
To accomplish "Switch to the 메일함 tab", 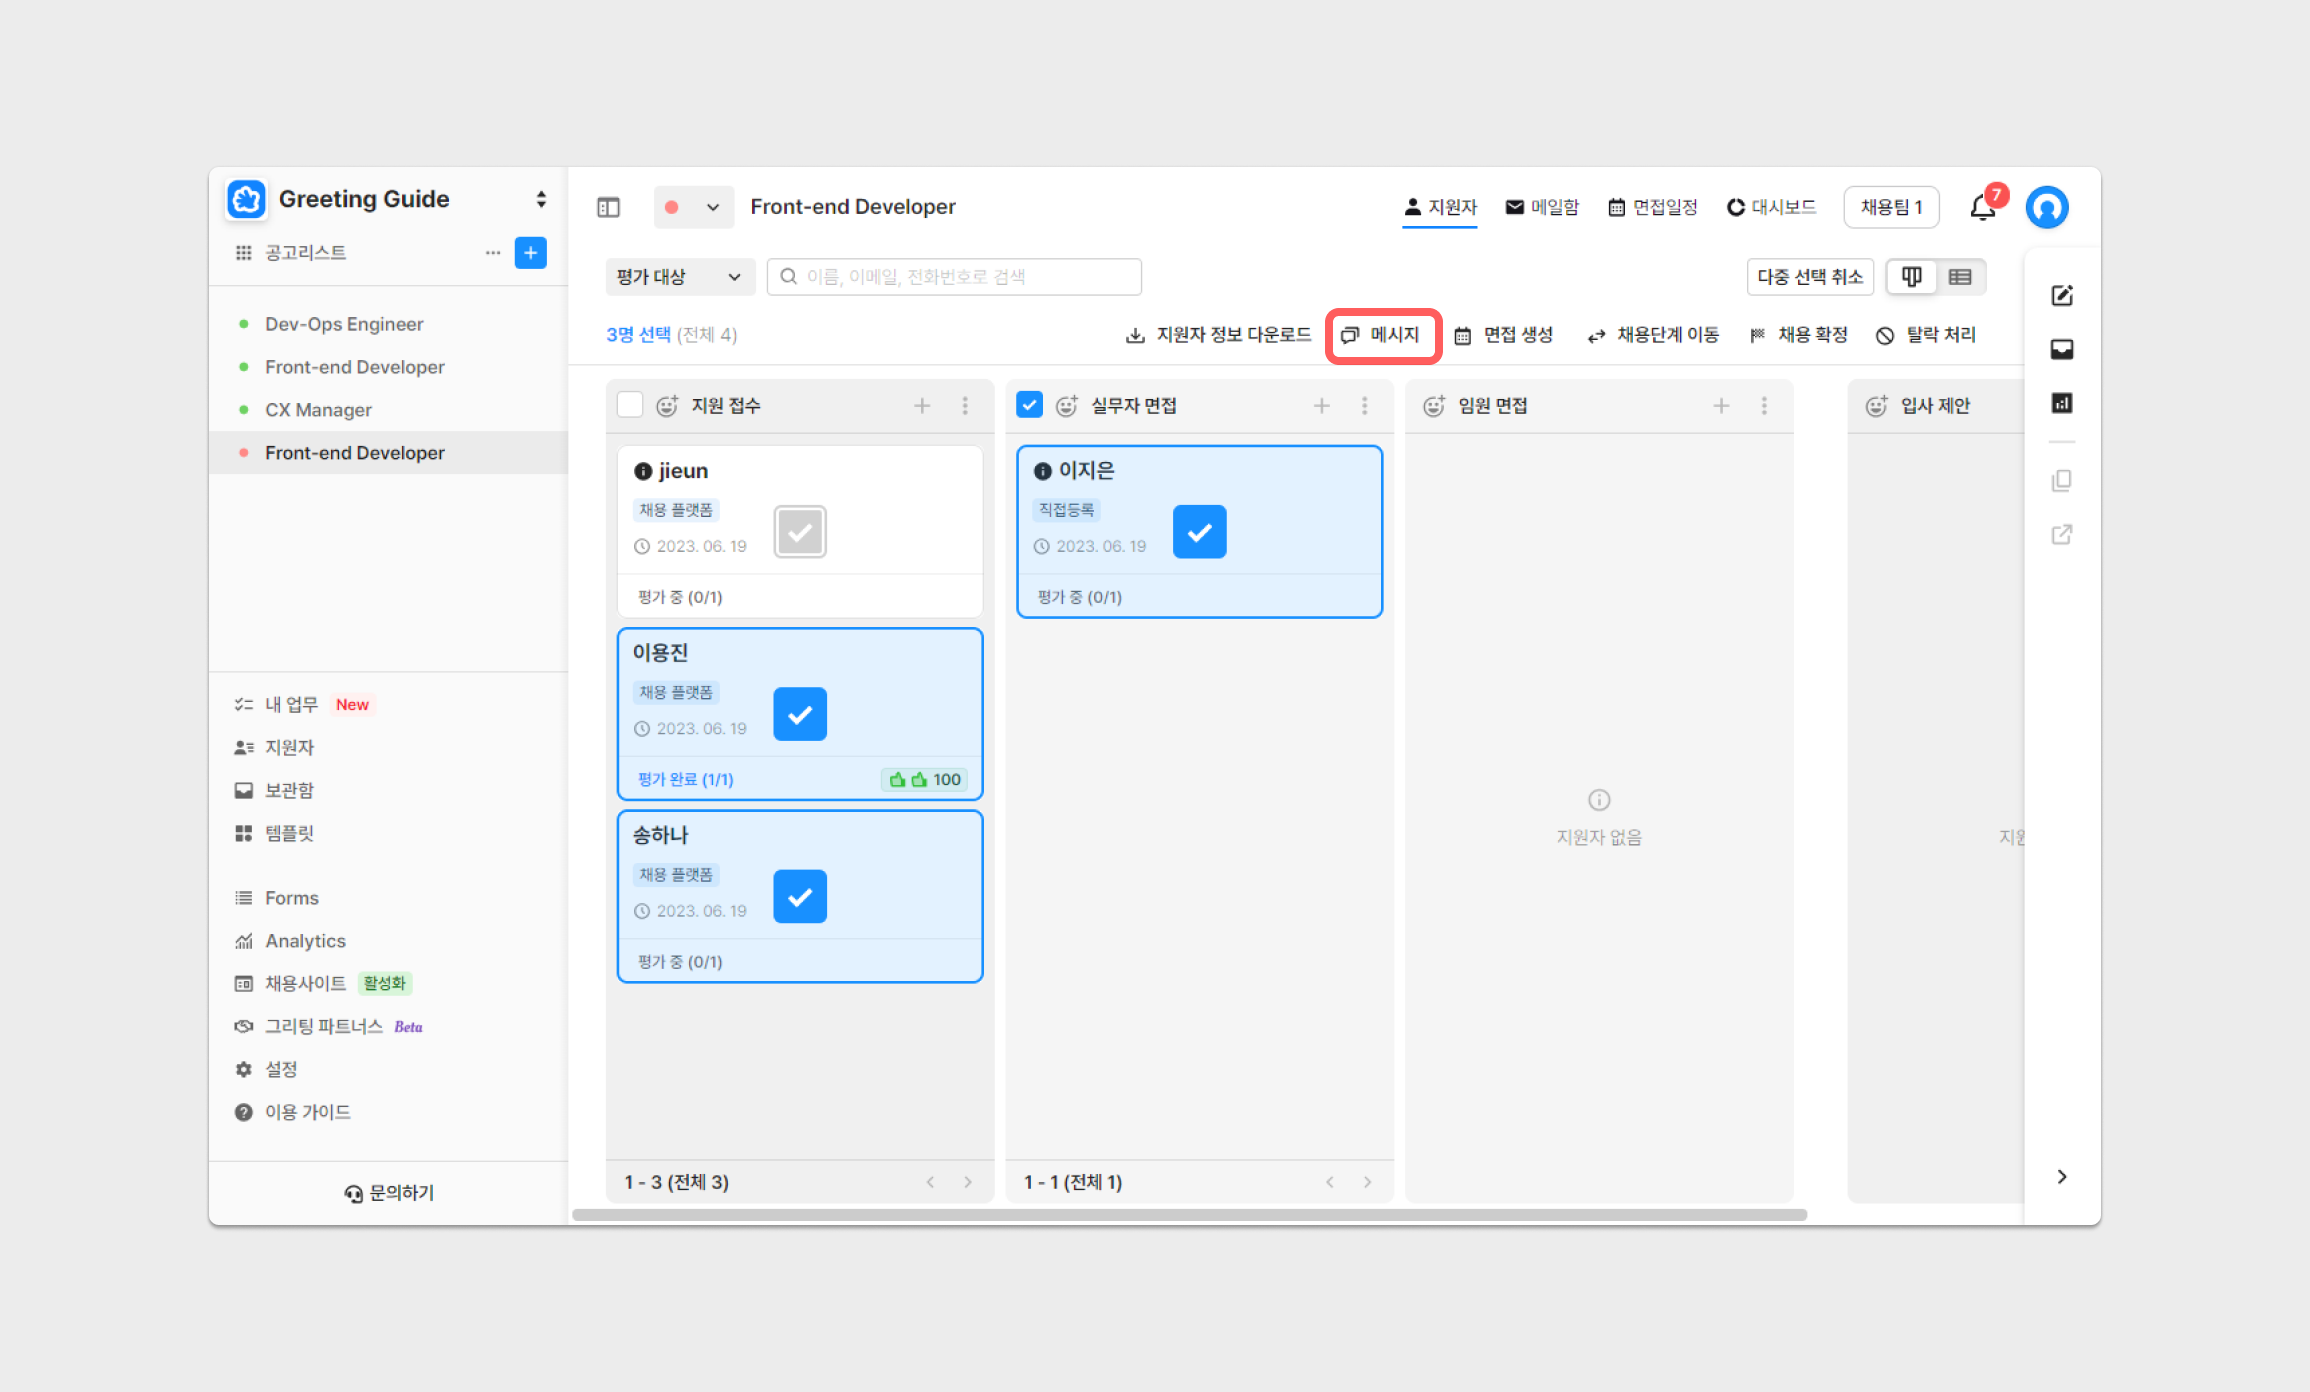I will coord(1542,207).
